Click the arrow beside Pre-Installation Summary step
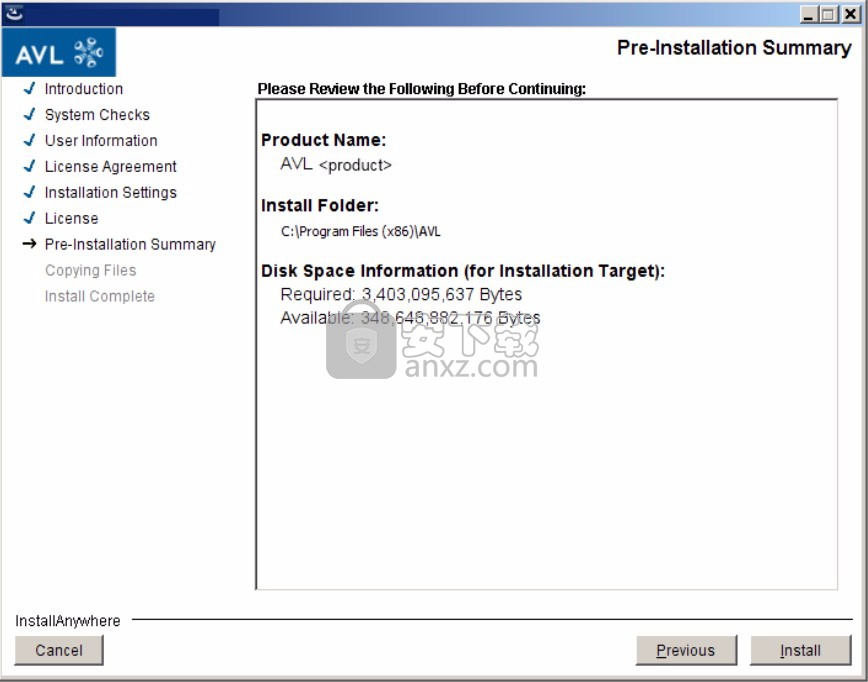Screen dimensions: 868x682 point(29,244)
